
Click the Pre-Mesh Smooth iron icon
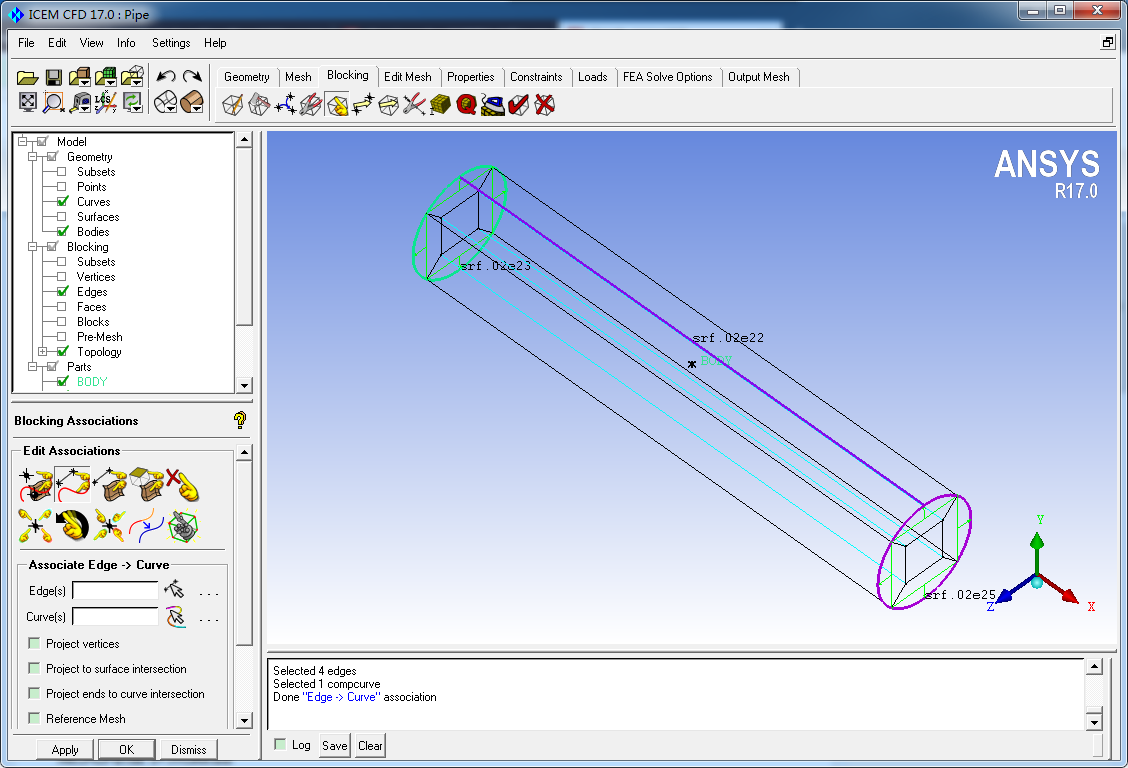coord(493,105)
